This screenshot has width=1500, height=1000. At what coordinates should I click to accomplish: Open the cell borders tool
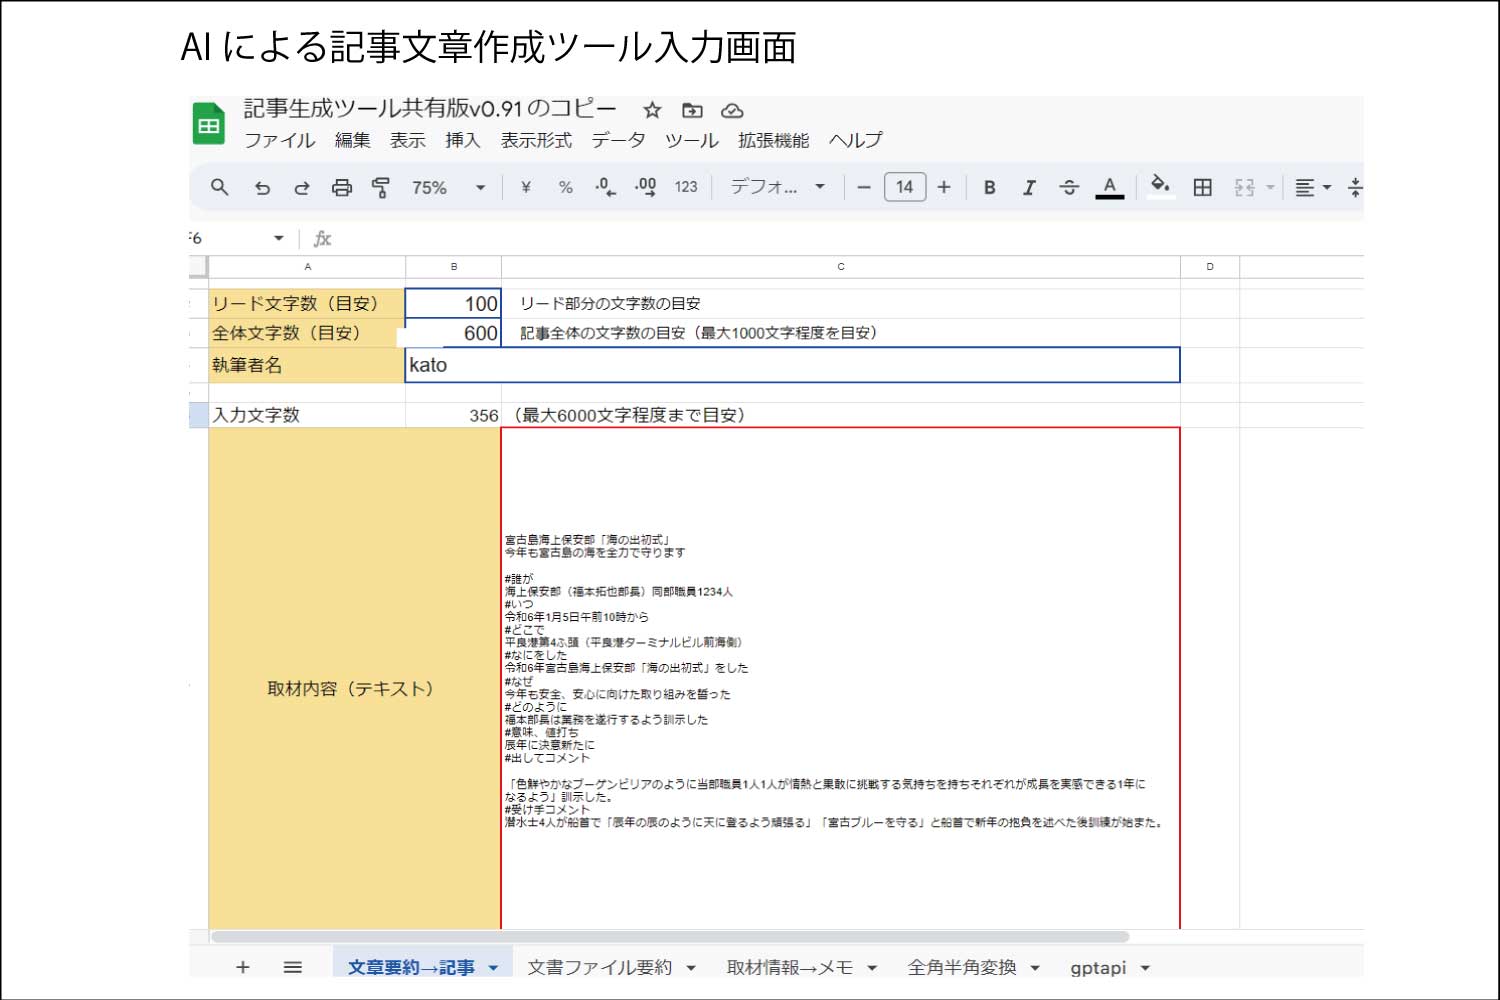[1202, 187]
